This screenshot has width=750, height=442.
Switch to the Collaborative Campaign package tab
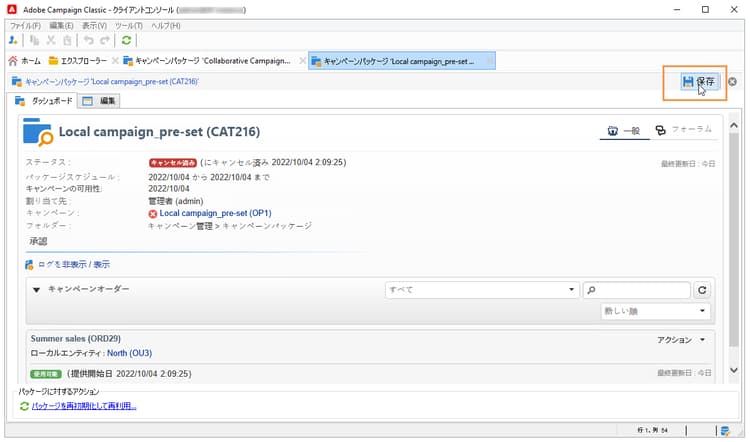click(207, 61)
